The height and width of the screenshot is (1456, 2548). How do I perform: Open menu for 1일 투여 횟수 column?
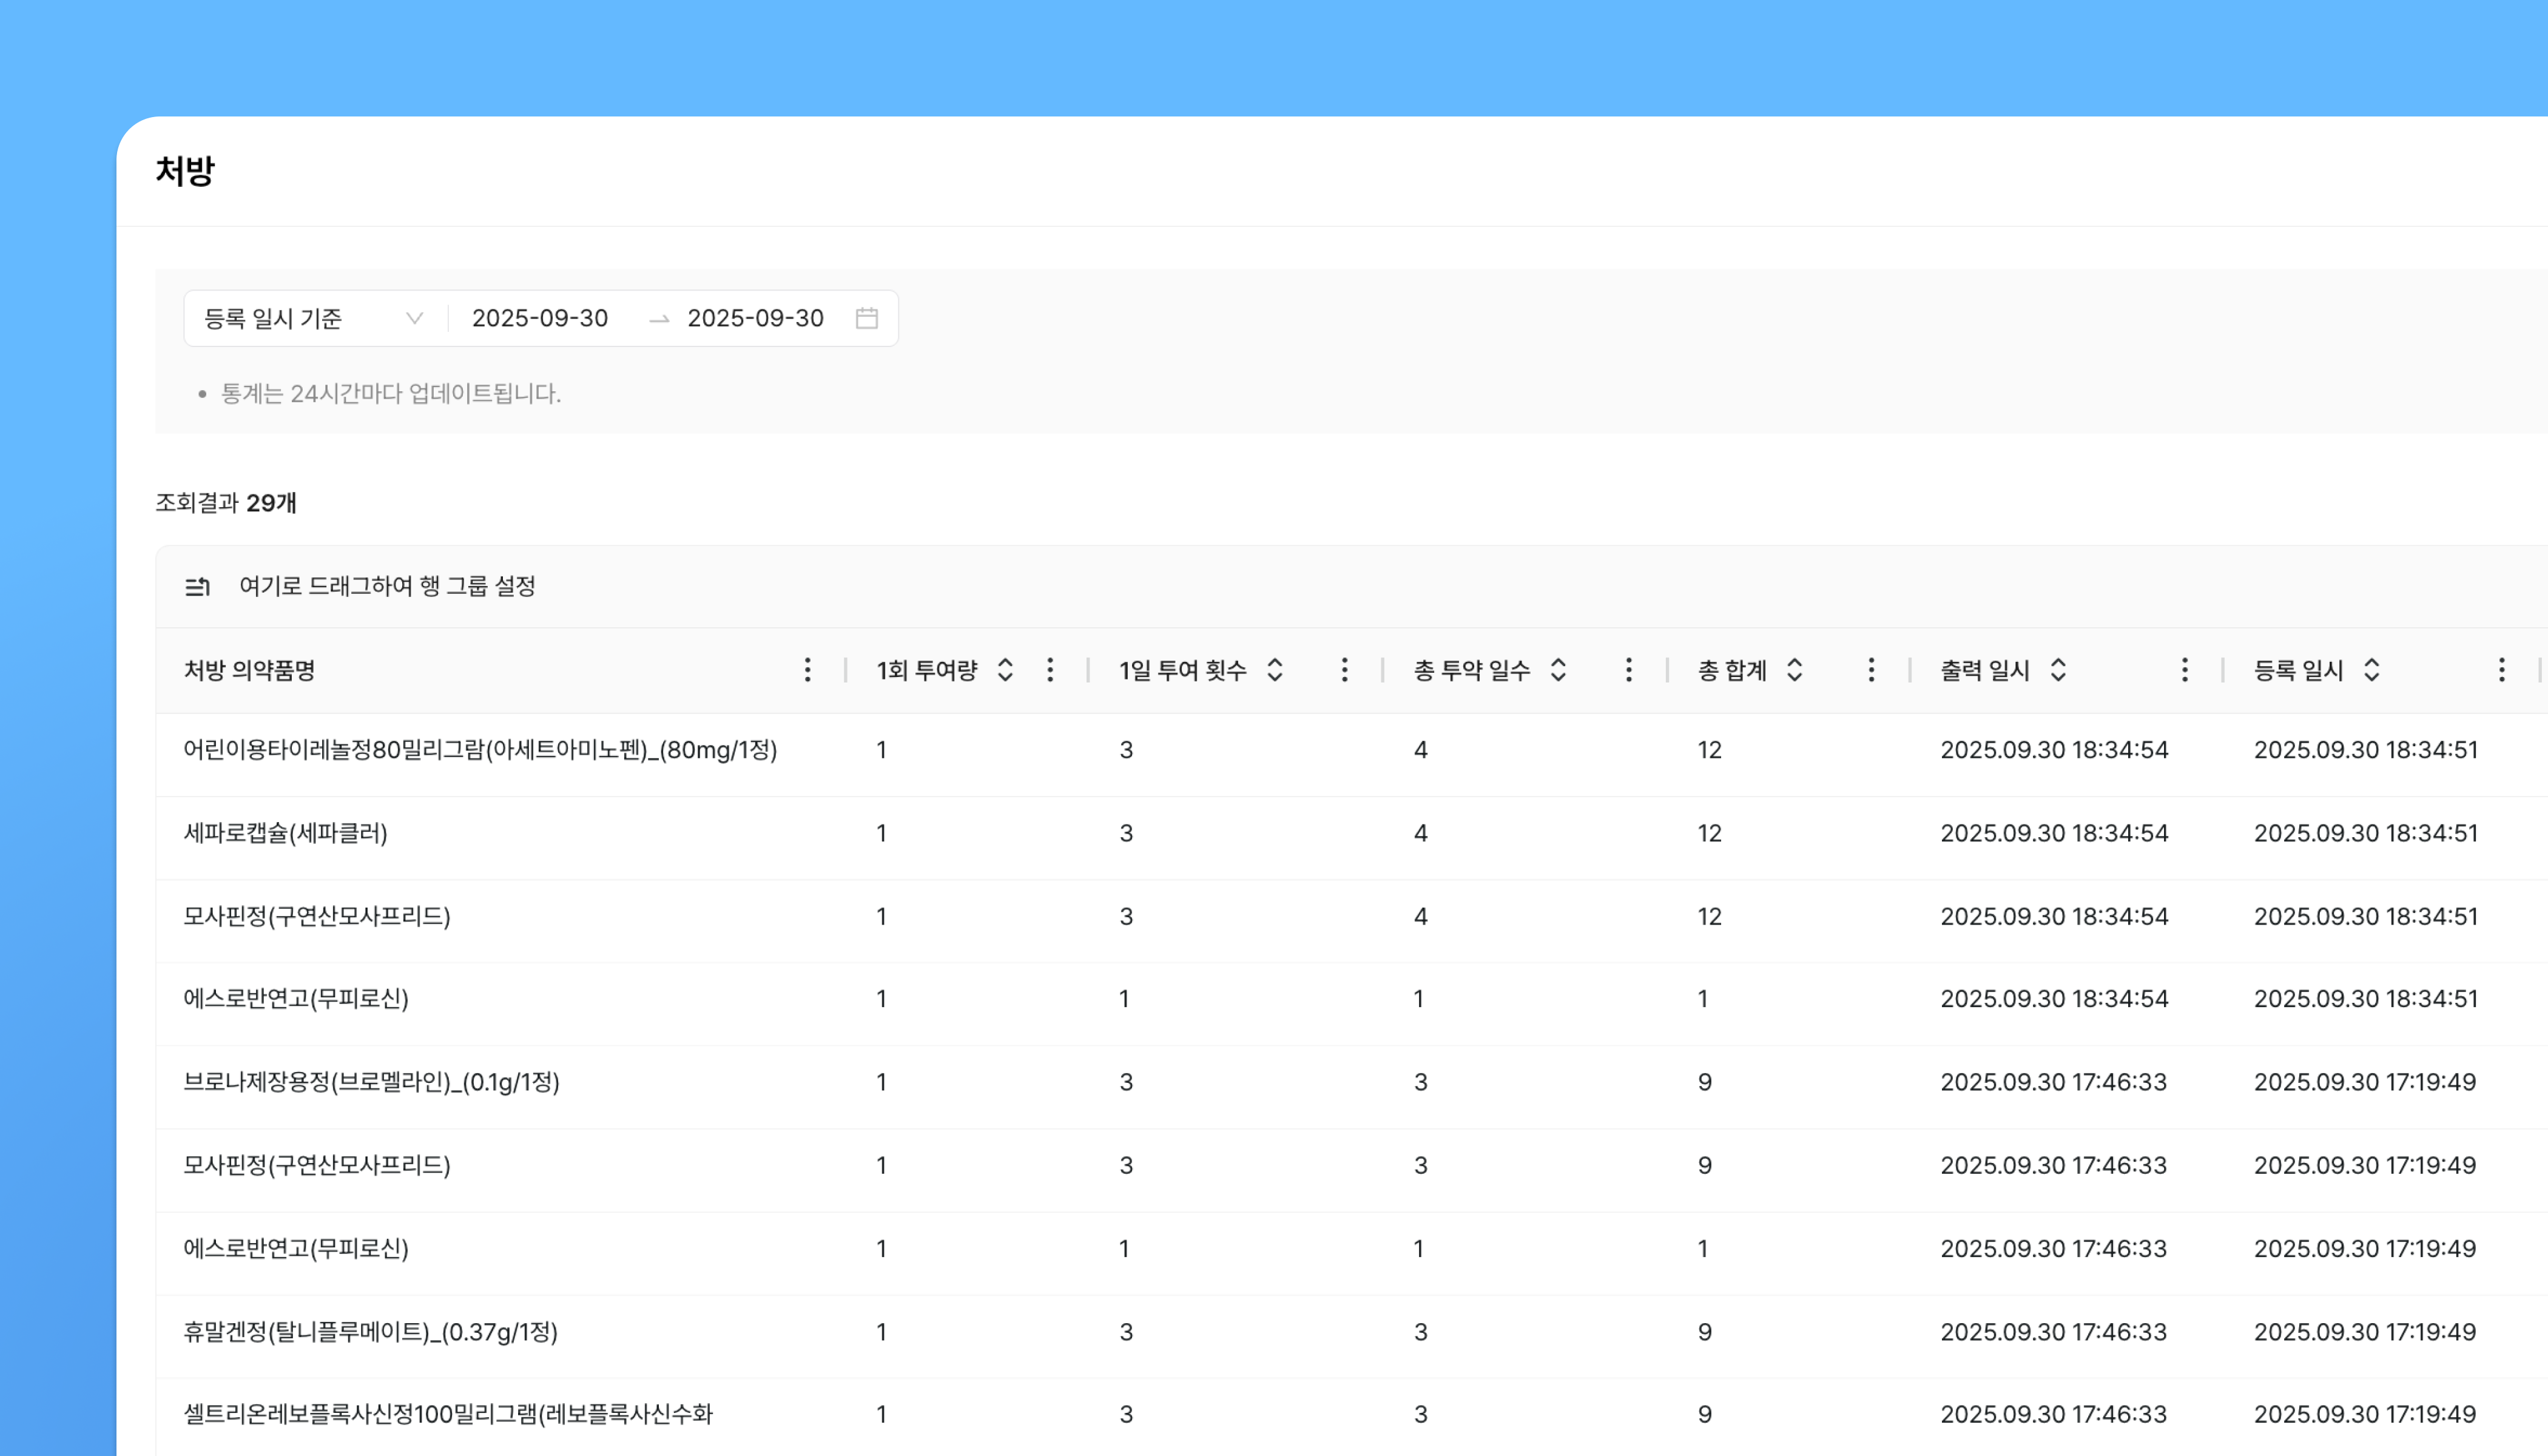click(1344, 670)
